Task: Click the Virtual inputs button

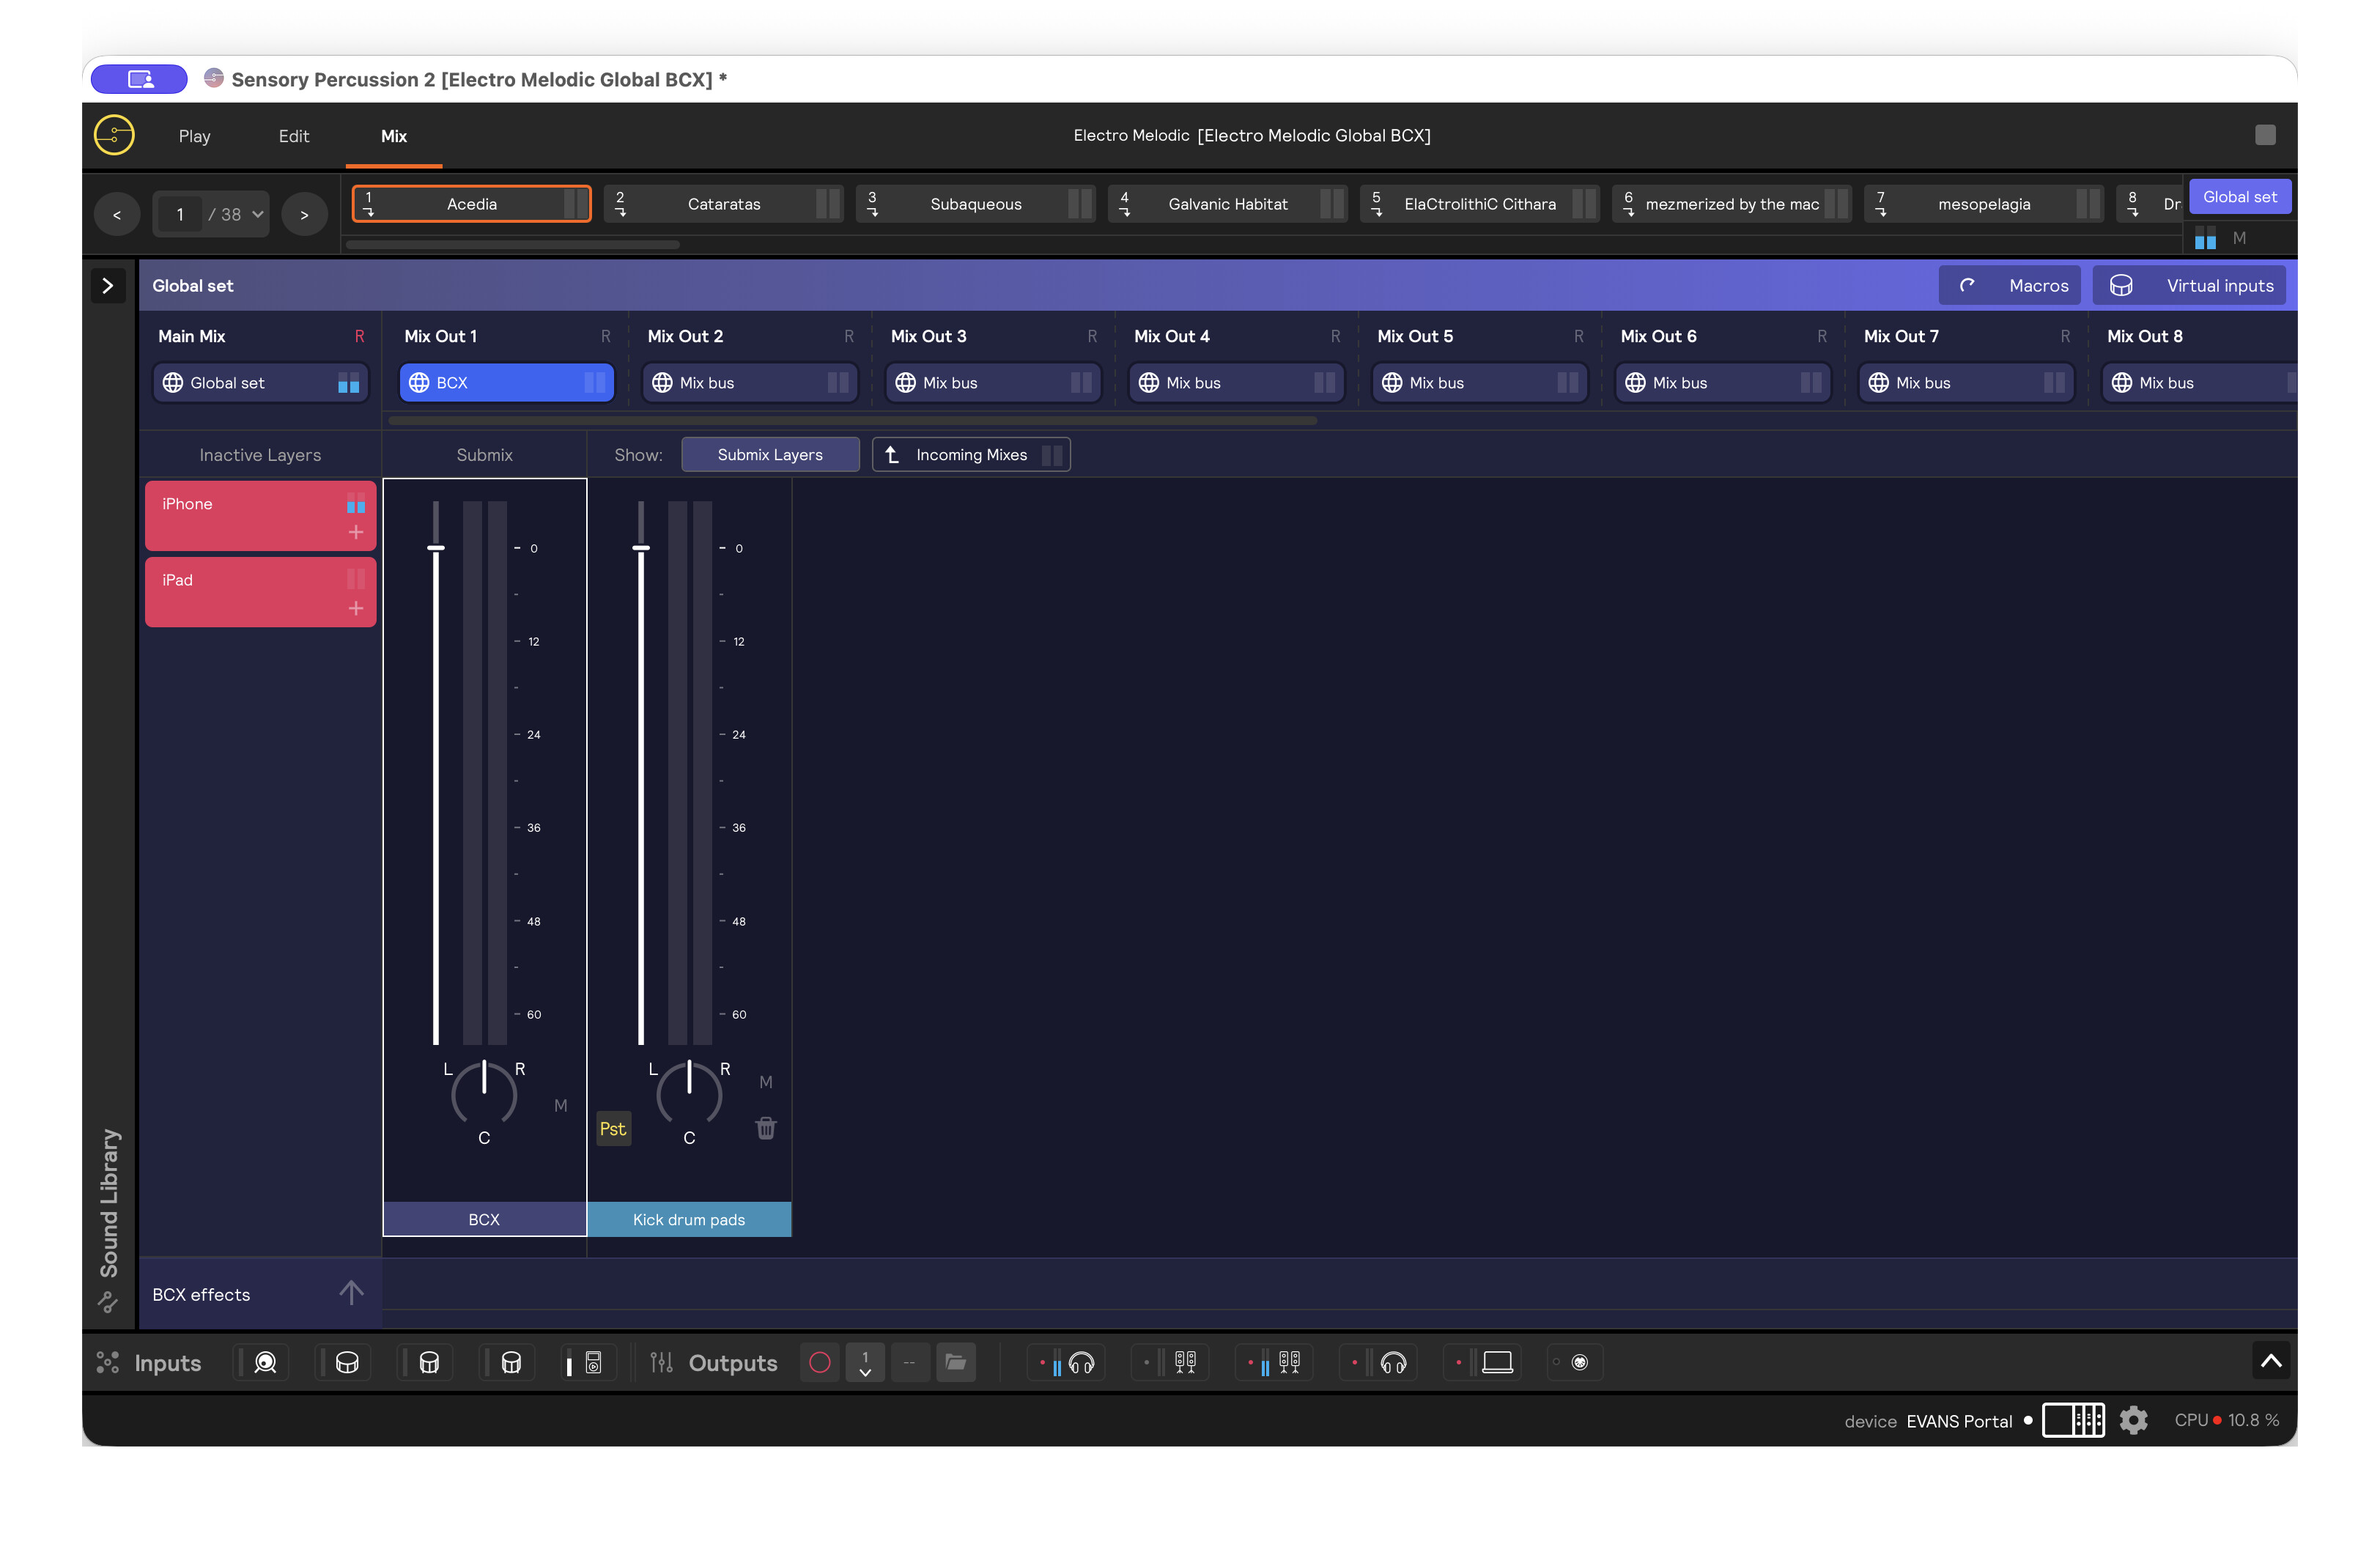Action: click(2191, 285)
